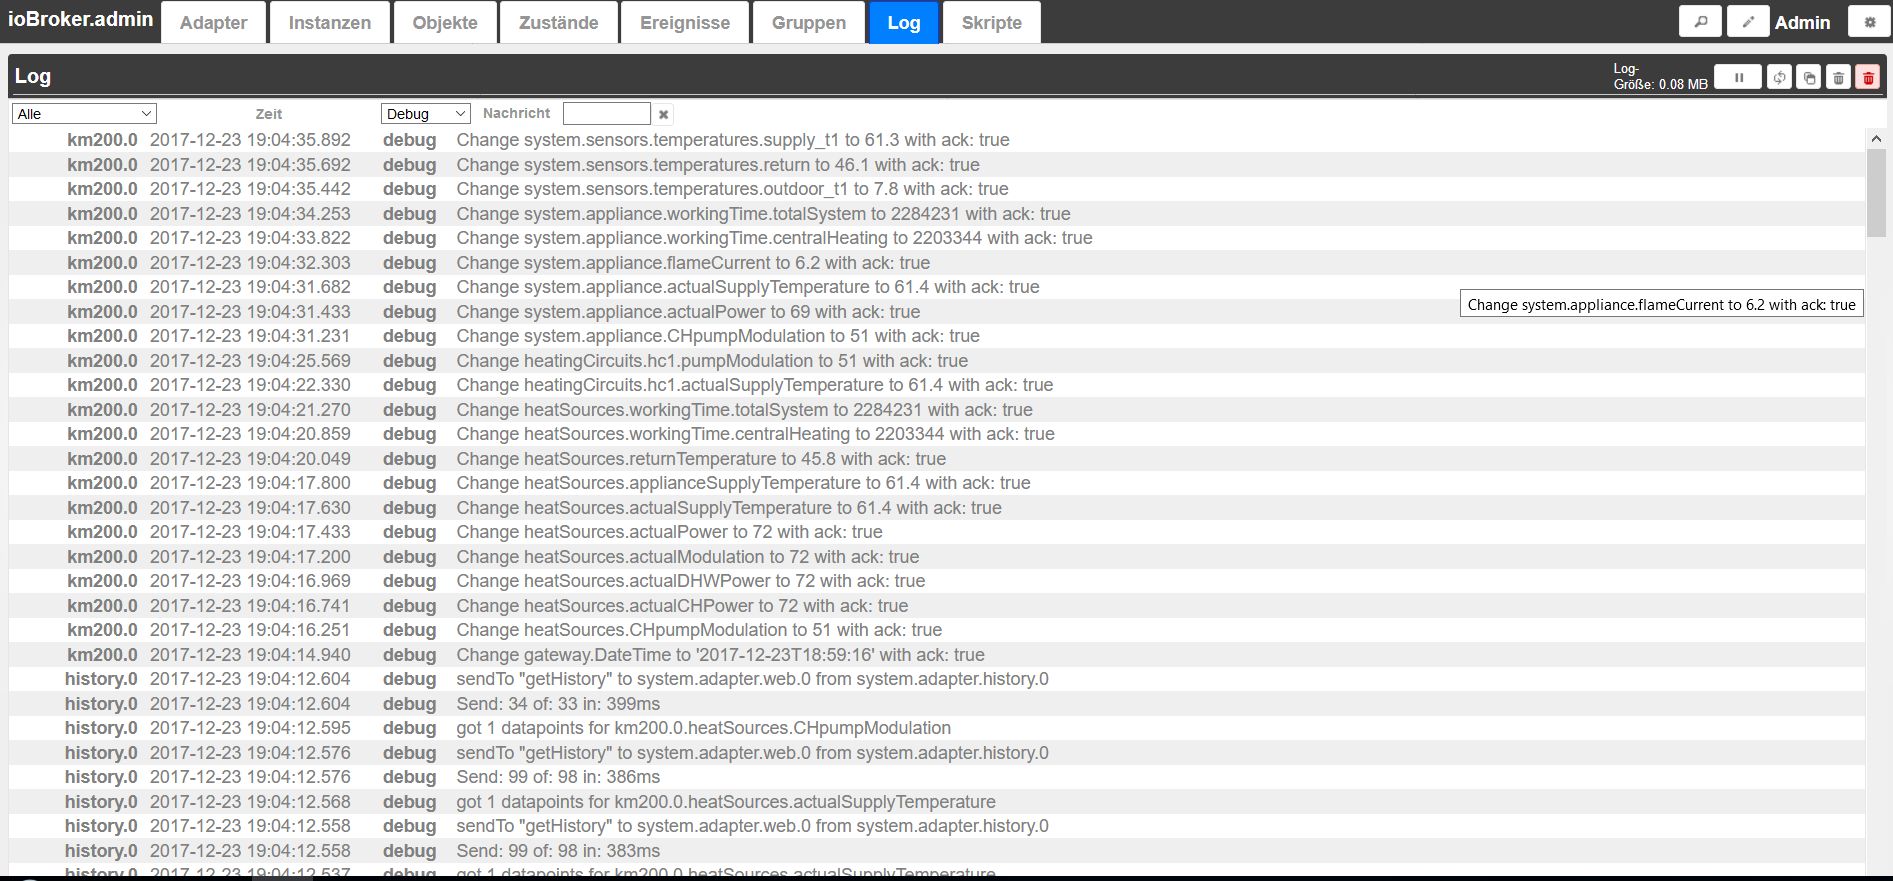Click the vertical scrollbar thumb of the log
Image resolution: width=1893 pixels, height=881 pixels.
(x=1875, y=193)
